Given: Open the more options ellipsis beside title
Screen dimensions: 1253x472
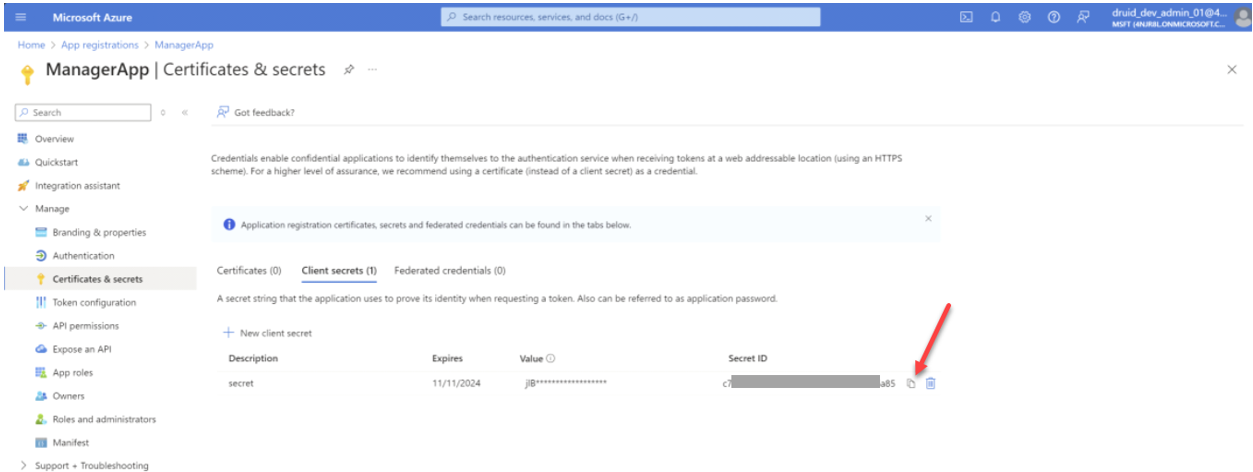Looking at the screenshot, I should [372, 70].
